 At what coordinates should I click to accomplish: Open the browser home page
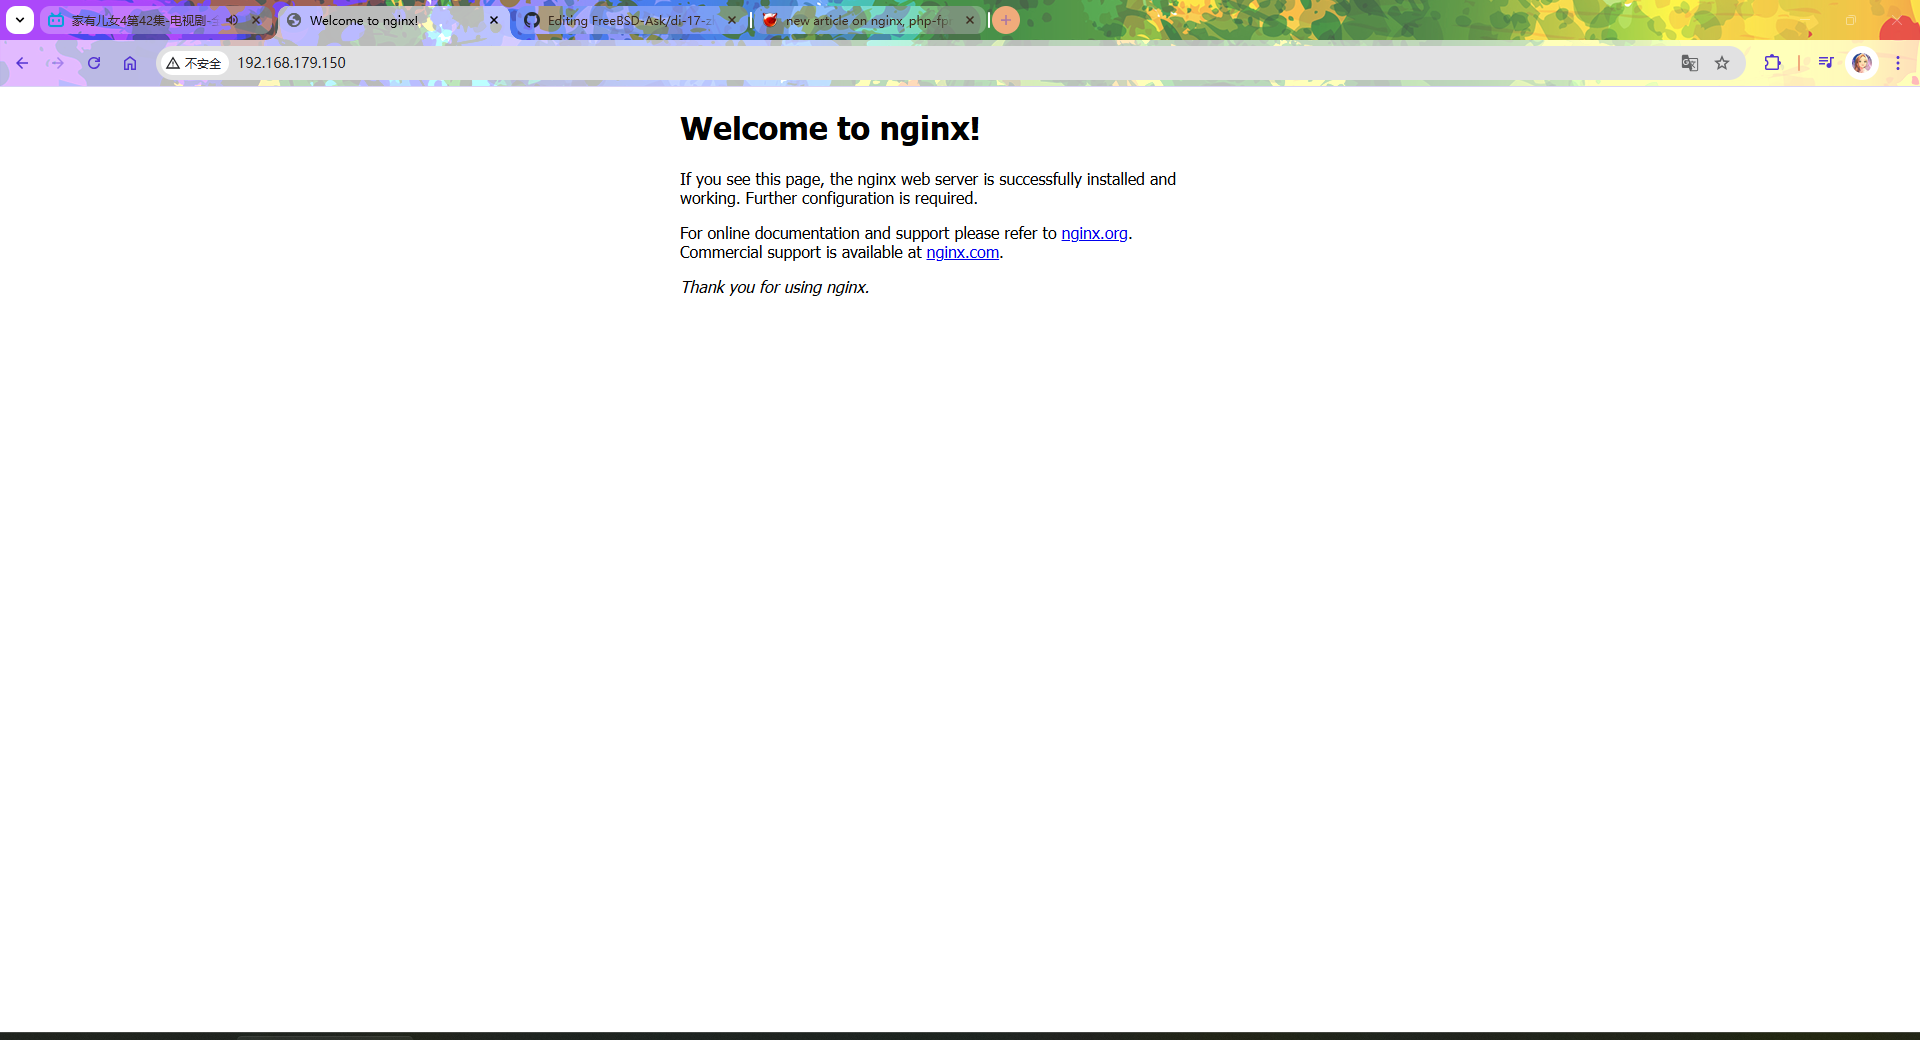click(x=130, y=63)
